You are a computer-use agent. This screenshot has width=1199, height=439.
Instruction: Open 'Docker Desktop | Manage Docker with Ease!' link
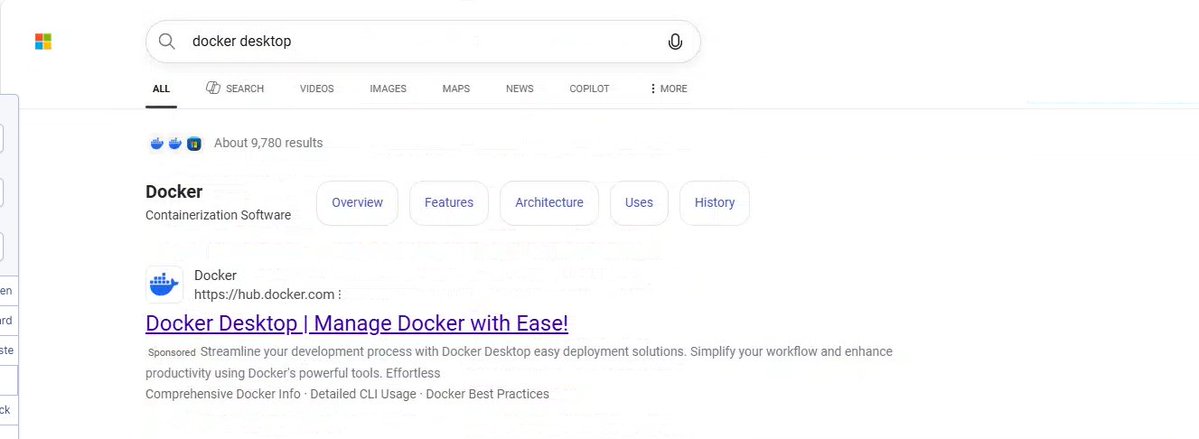click(x=356, y=324)
